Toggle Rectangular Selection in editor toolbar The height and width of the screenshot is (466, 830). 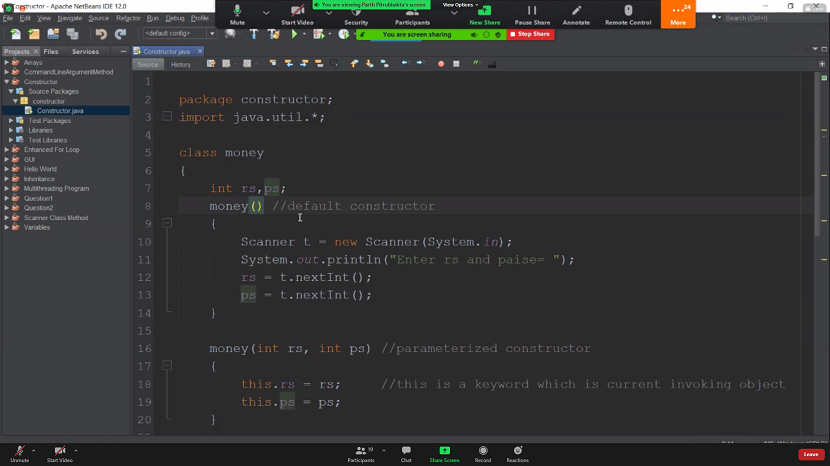coord(334,64)
